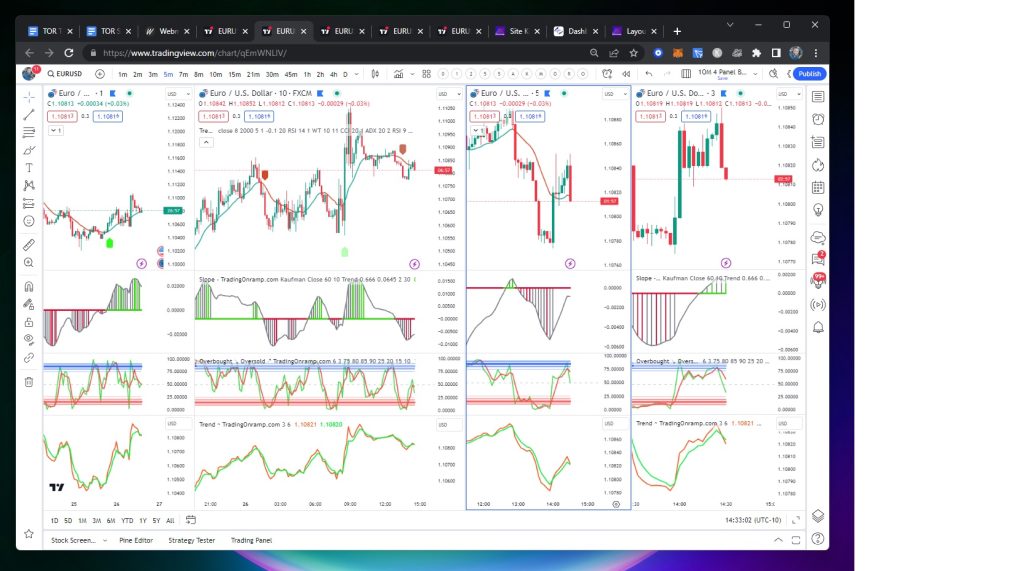Screen dimensions: 1024x571
Task: Select the Text annotation tool
Action: tap(28, 167)
